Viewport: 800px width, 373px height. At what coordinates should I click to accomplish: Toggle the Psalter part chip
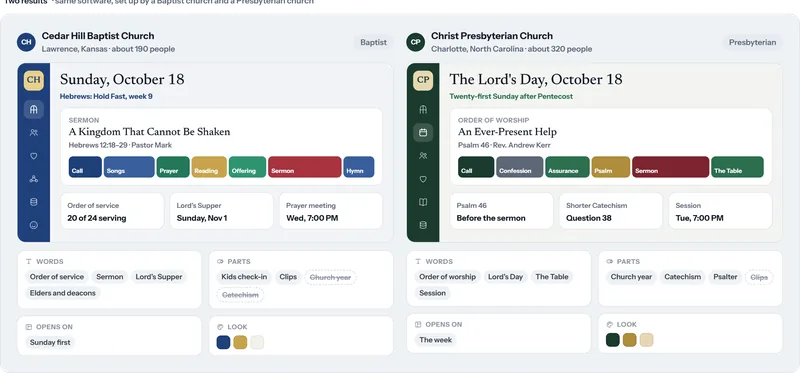[726, 277]
